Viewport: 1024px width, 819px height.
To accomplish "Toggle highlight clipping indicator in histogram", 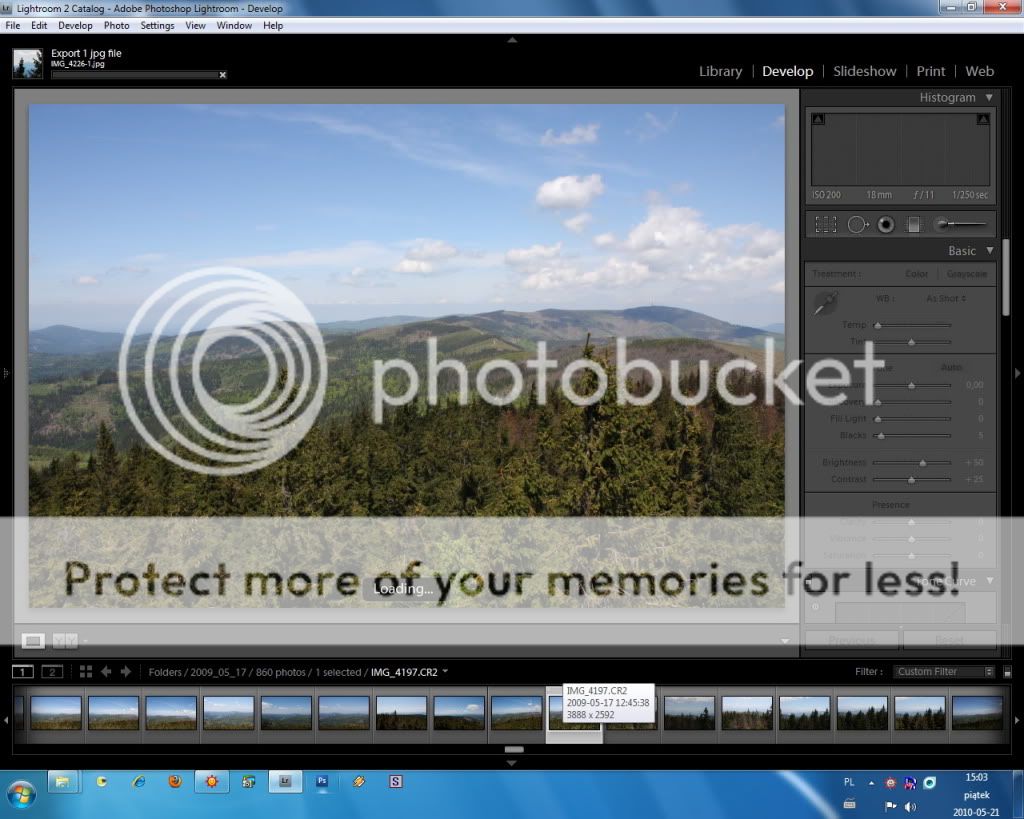I will coord(983,119).
